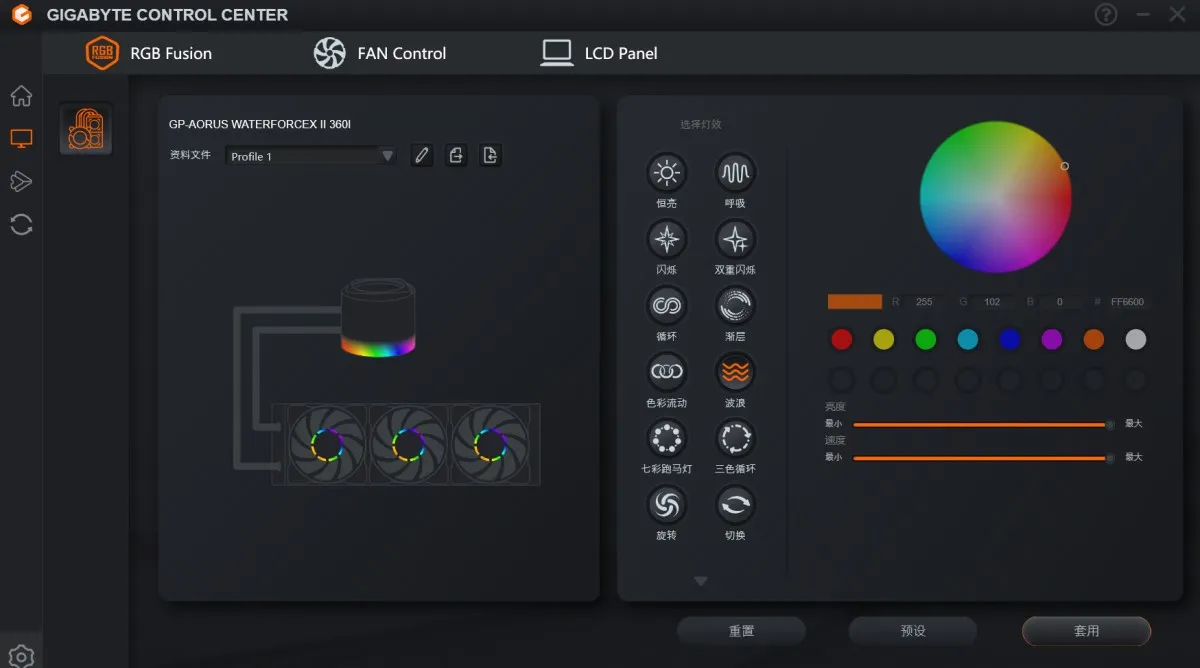Adjust the 速度 speed slider
This screenshot has height=668, width=1200.
click(983, 458)
